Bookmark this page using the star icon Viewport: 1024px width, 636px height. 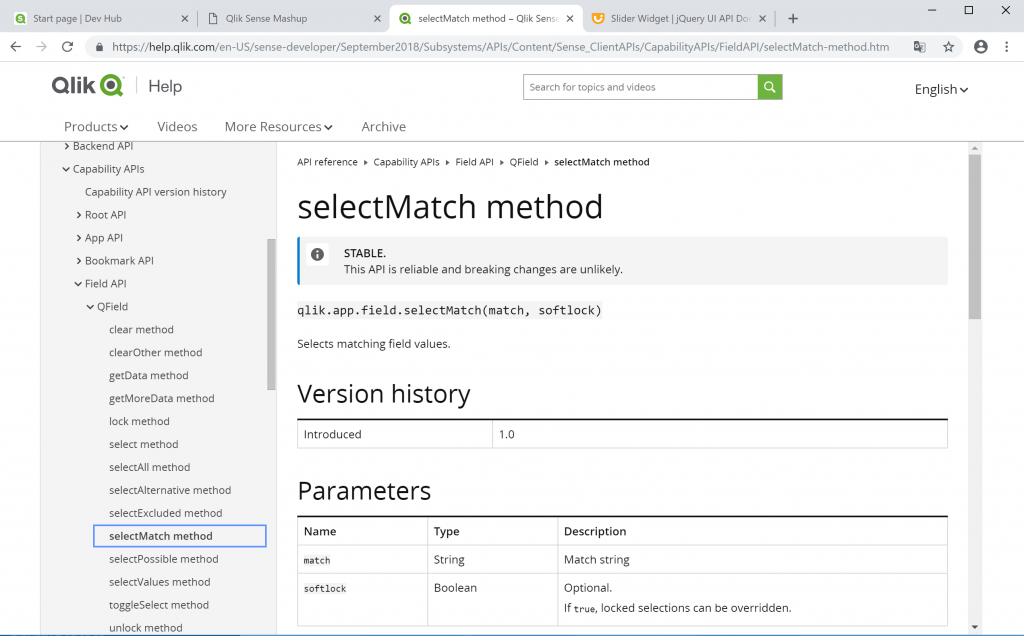[x=948, y=46]
